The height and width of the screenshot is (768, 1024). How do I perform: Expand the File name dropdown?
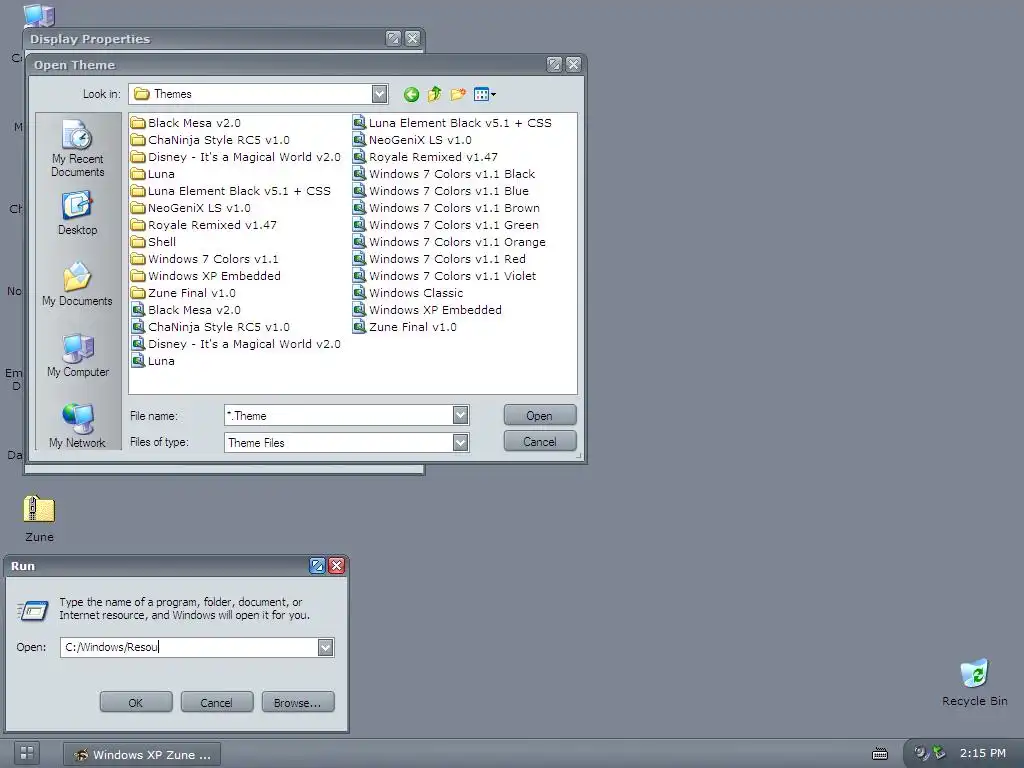point(460,415)
